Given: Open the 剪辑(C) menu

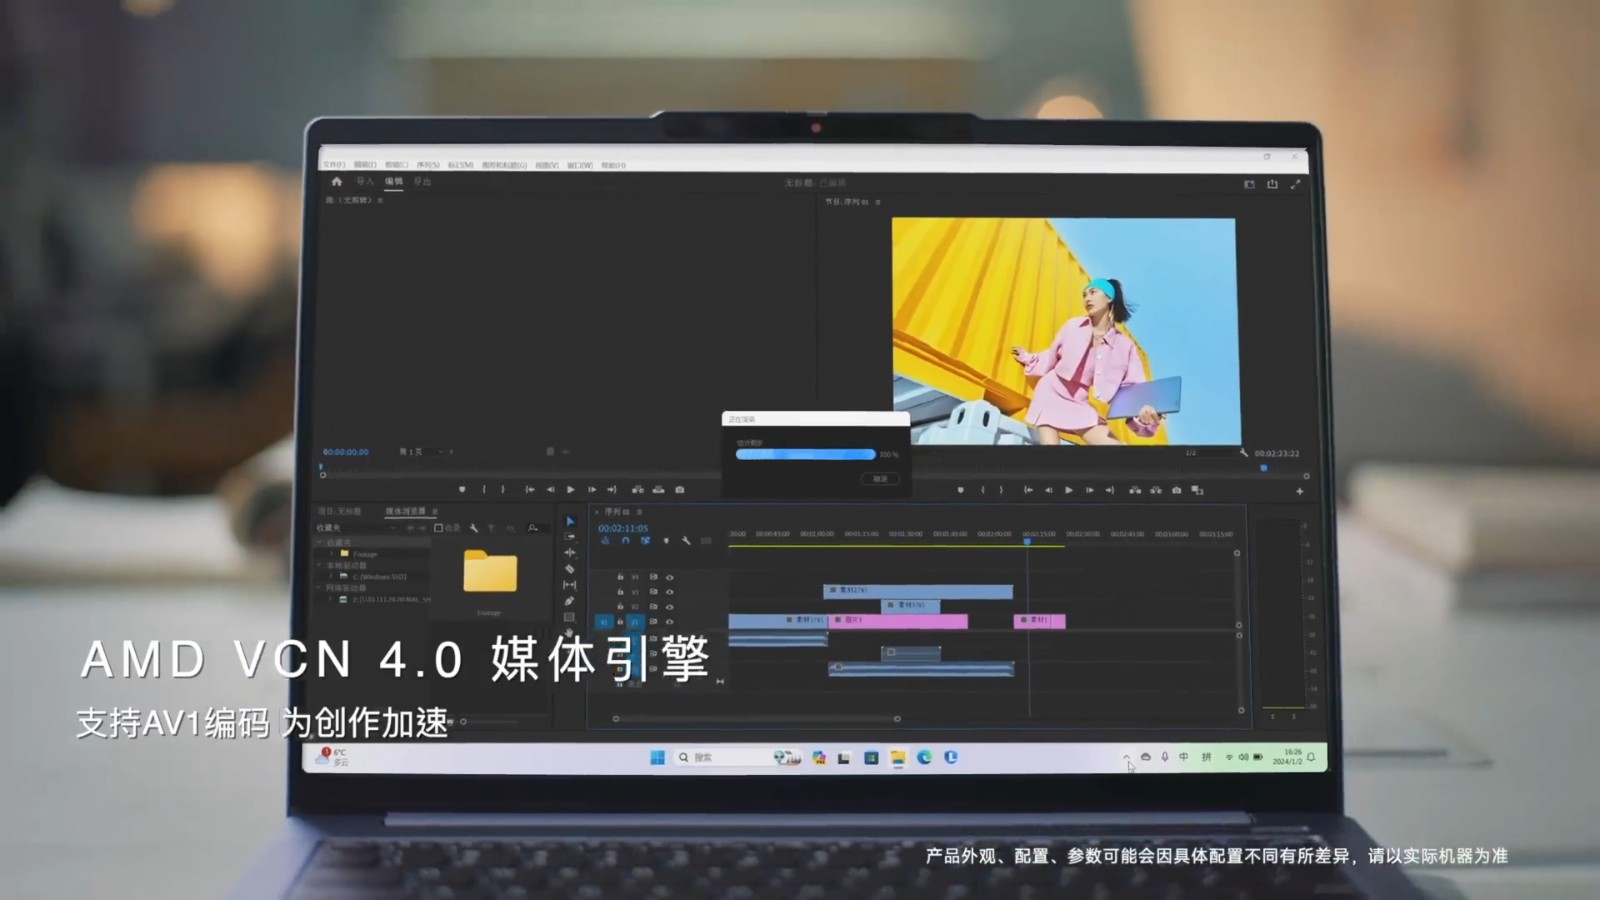Looking at the screenshot, I should tap(397, 165).
